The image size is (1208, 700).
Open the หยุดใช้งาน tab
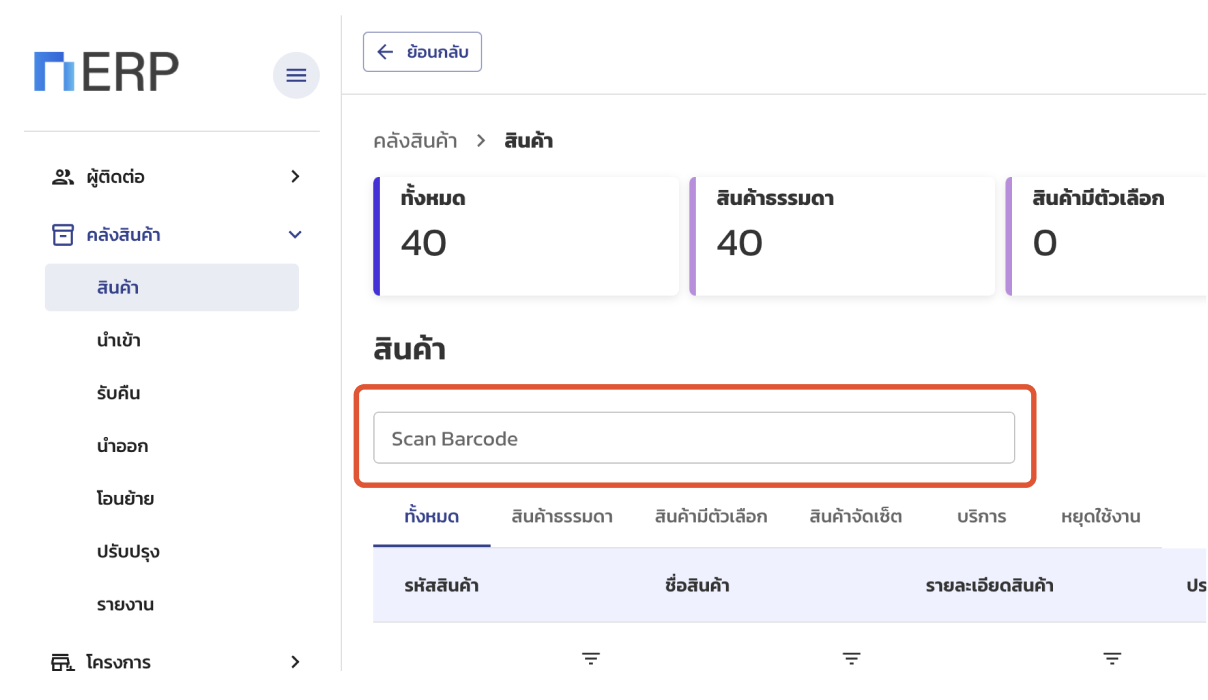coord(1102,516)
